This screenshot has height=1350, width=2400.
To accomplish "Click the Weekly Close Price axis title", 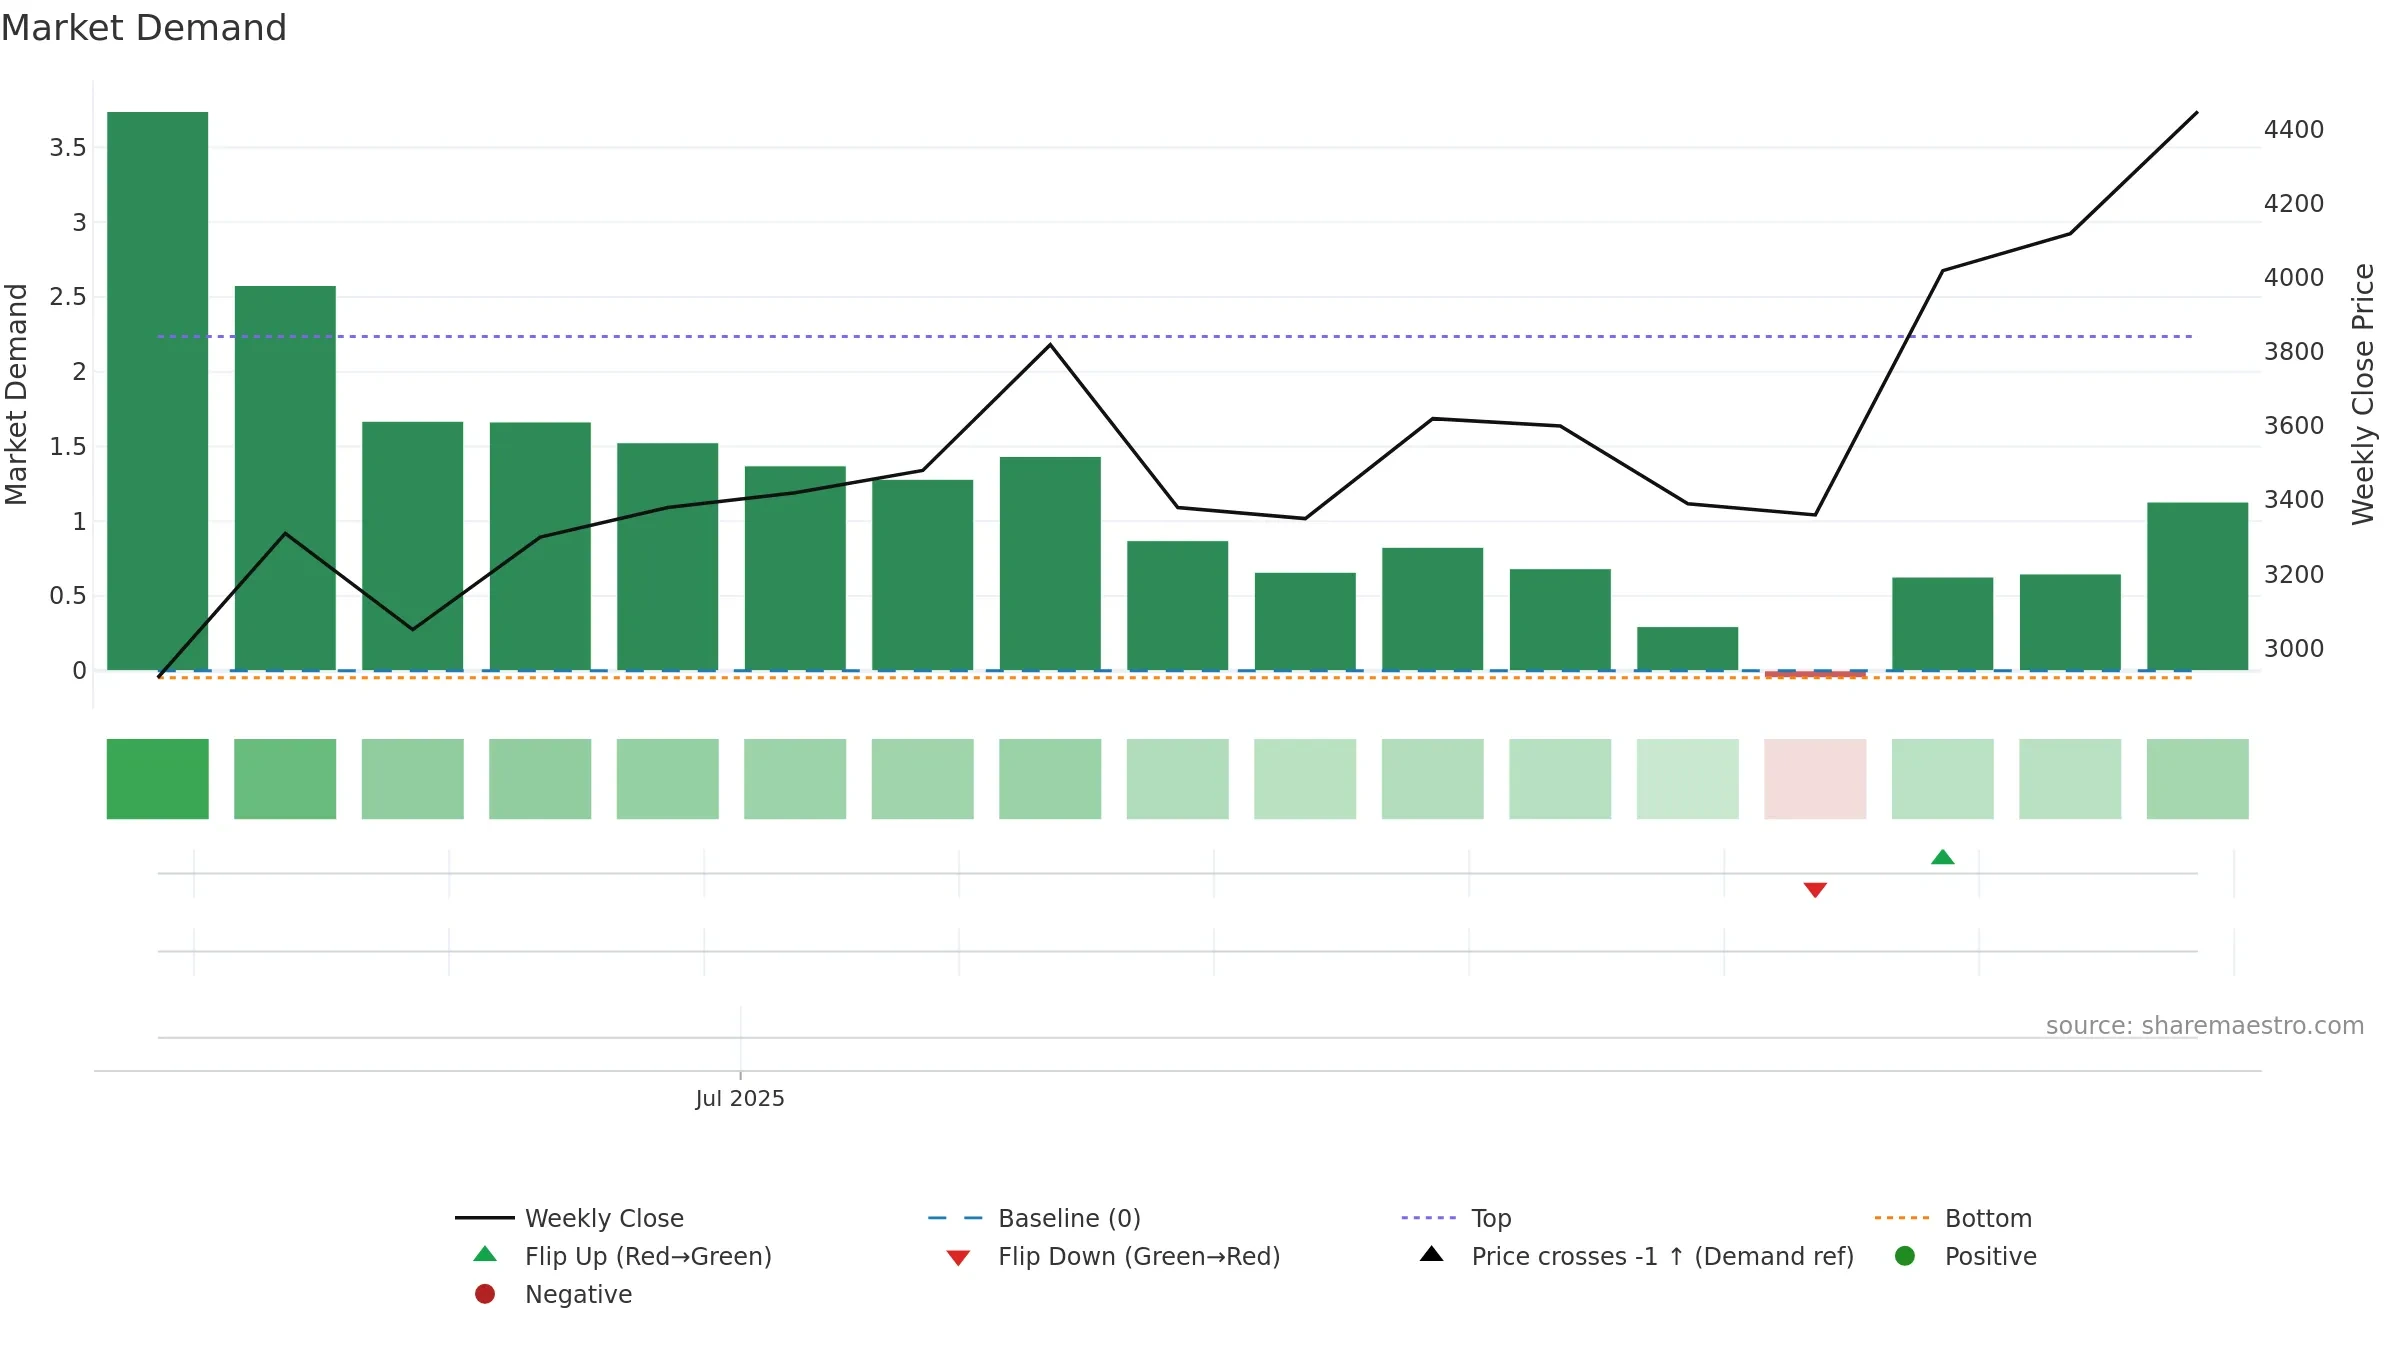I will [2363, 394].
